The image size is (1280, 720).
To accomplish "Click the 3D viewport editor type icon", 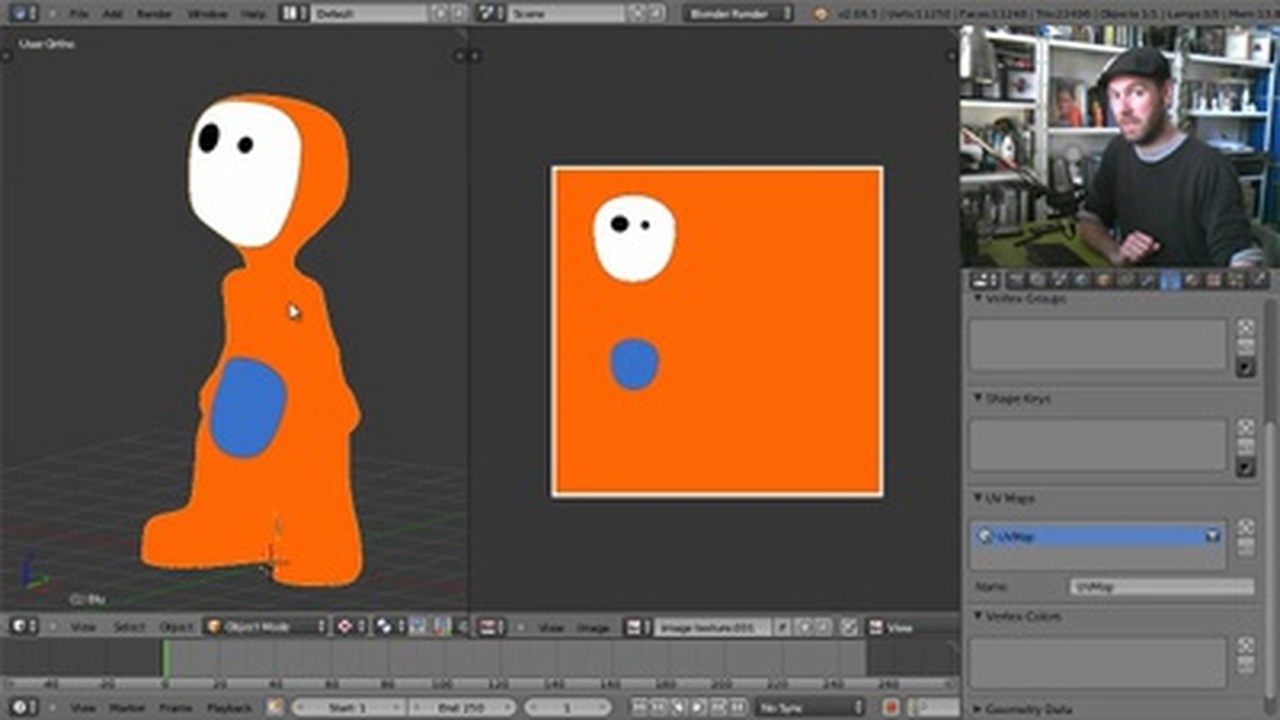I will (x=20, y=627).
